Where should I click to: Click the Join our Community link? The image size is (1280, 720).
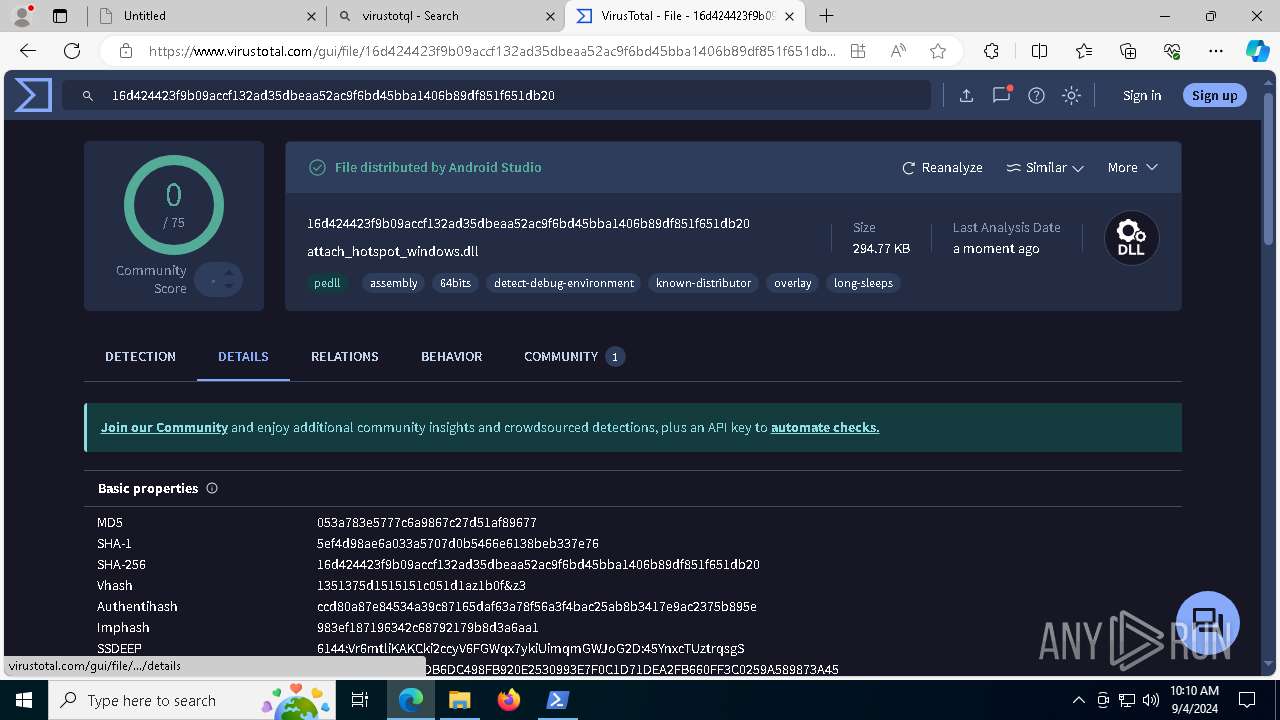[x=164, y=427]
